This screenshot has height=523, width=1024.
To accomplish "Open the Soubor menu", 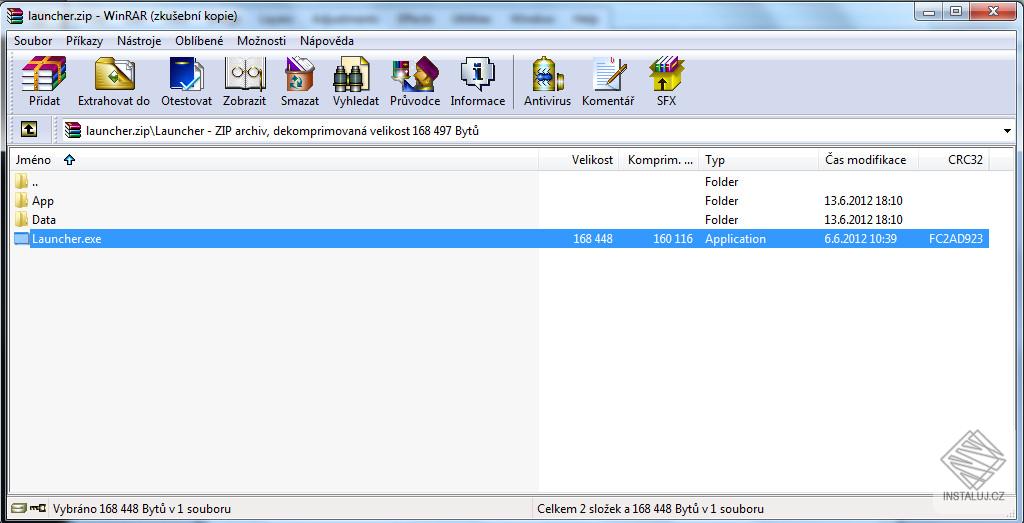I will point(33,40).
